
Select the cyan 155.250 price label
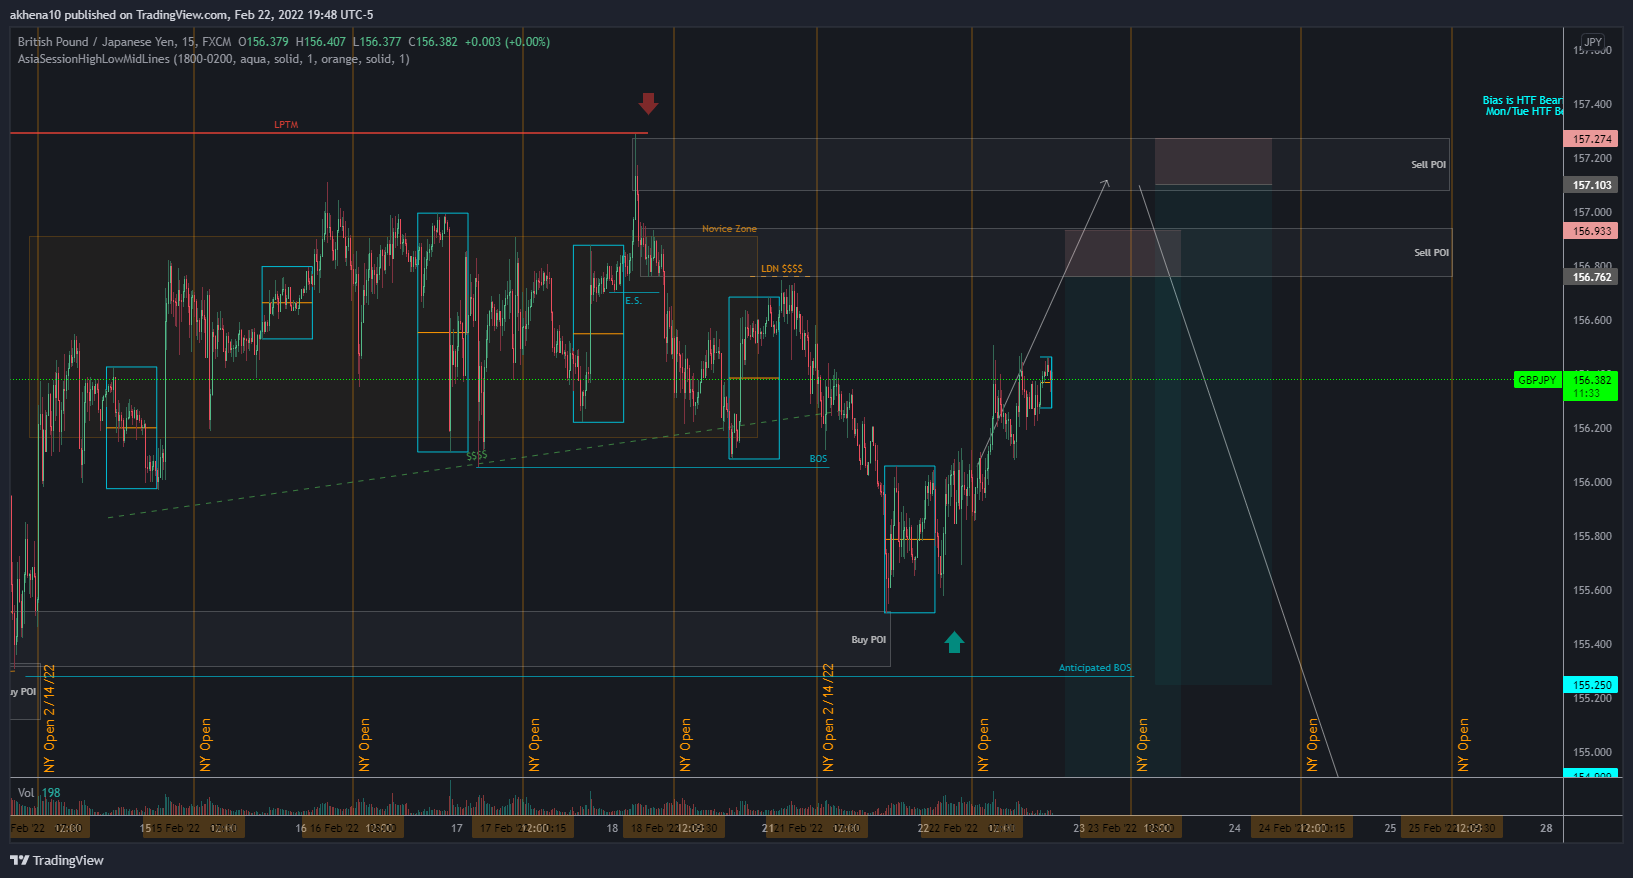tap(1592, 685)
